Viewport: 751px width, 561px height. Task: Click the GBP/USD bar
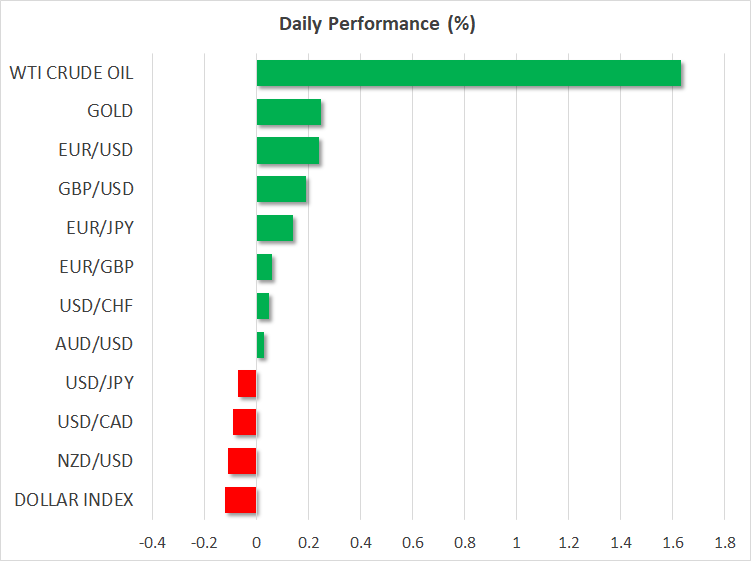tap(281, 189)
